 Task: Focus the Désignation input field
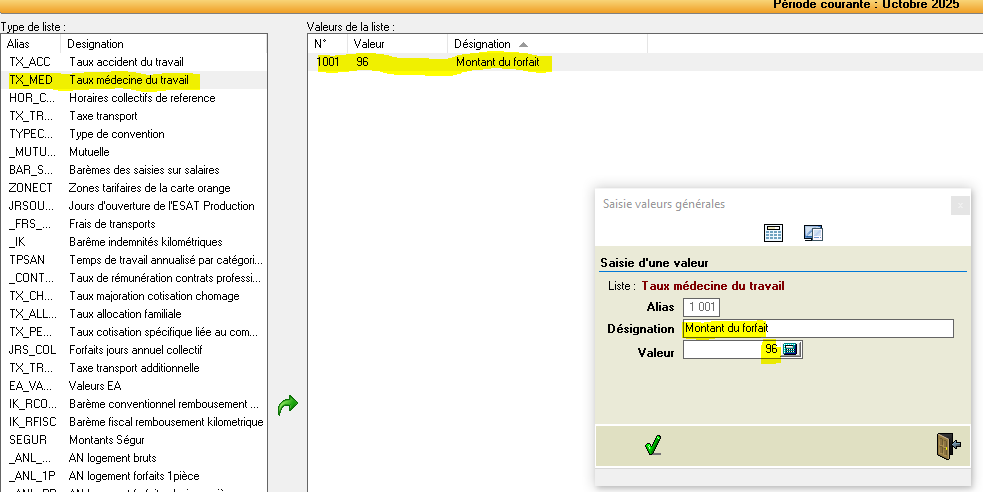point(817,328)
